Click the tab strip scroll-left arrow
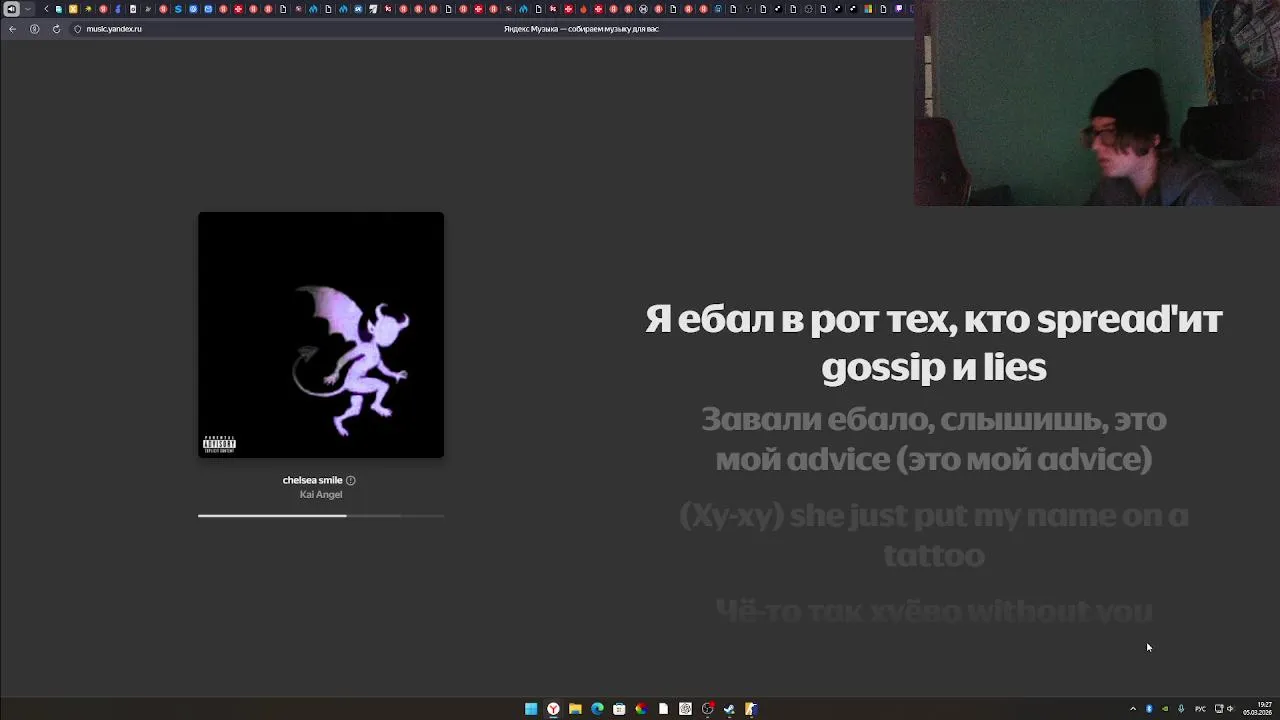 tap(46, 9)
